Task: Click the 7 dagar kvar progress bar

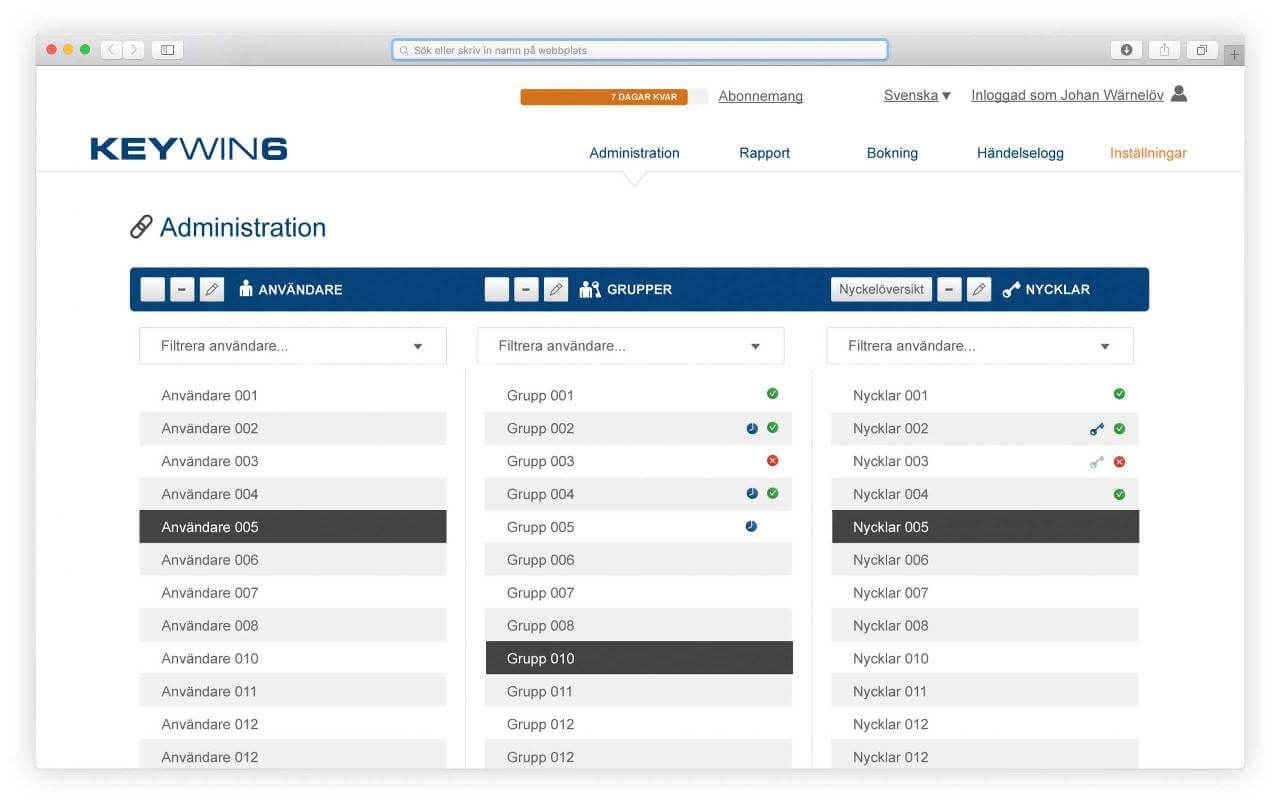Action: click(x=614, y=97)
